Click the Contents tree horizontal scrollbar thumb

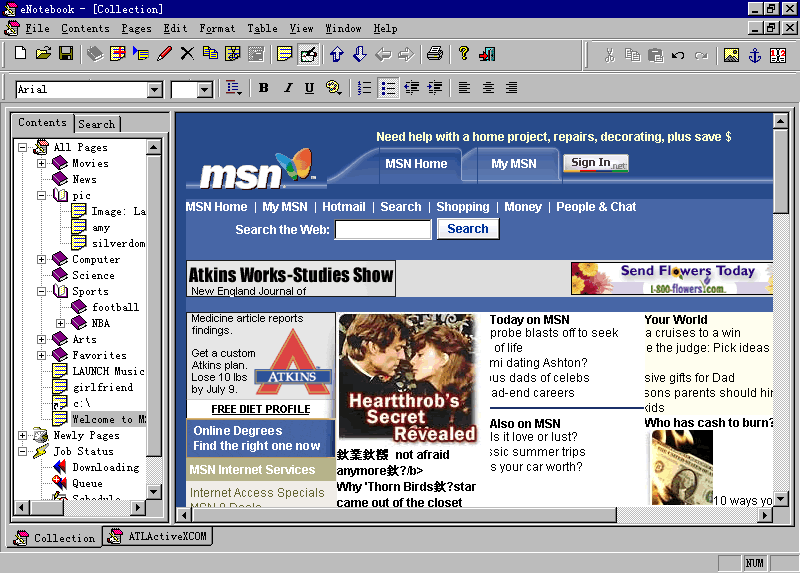click(47, 507)
